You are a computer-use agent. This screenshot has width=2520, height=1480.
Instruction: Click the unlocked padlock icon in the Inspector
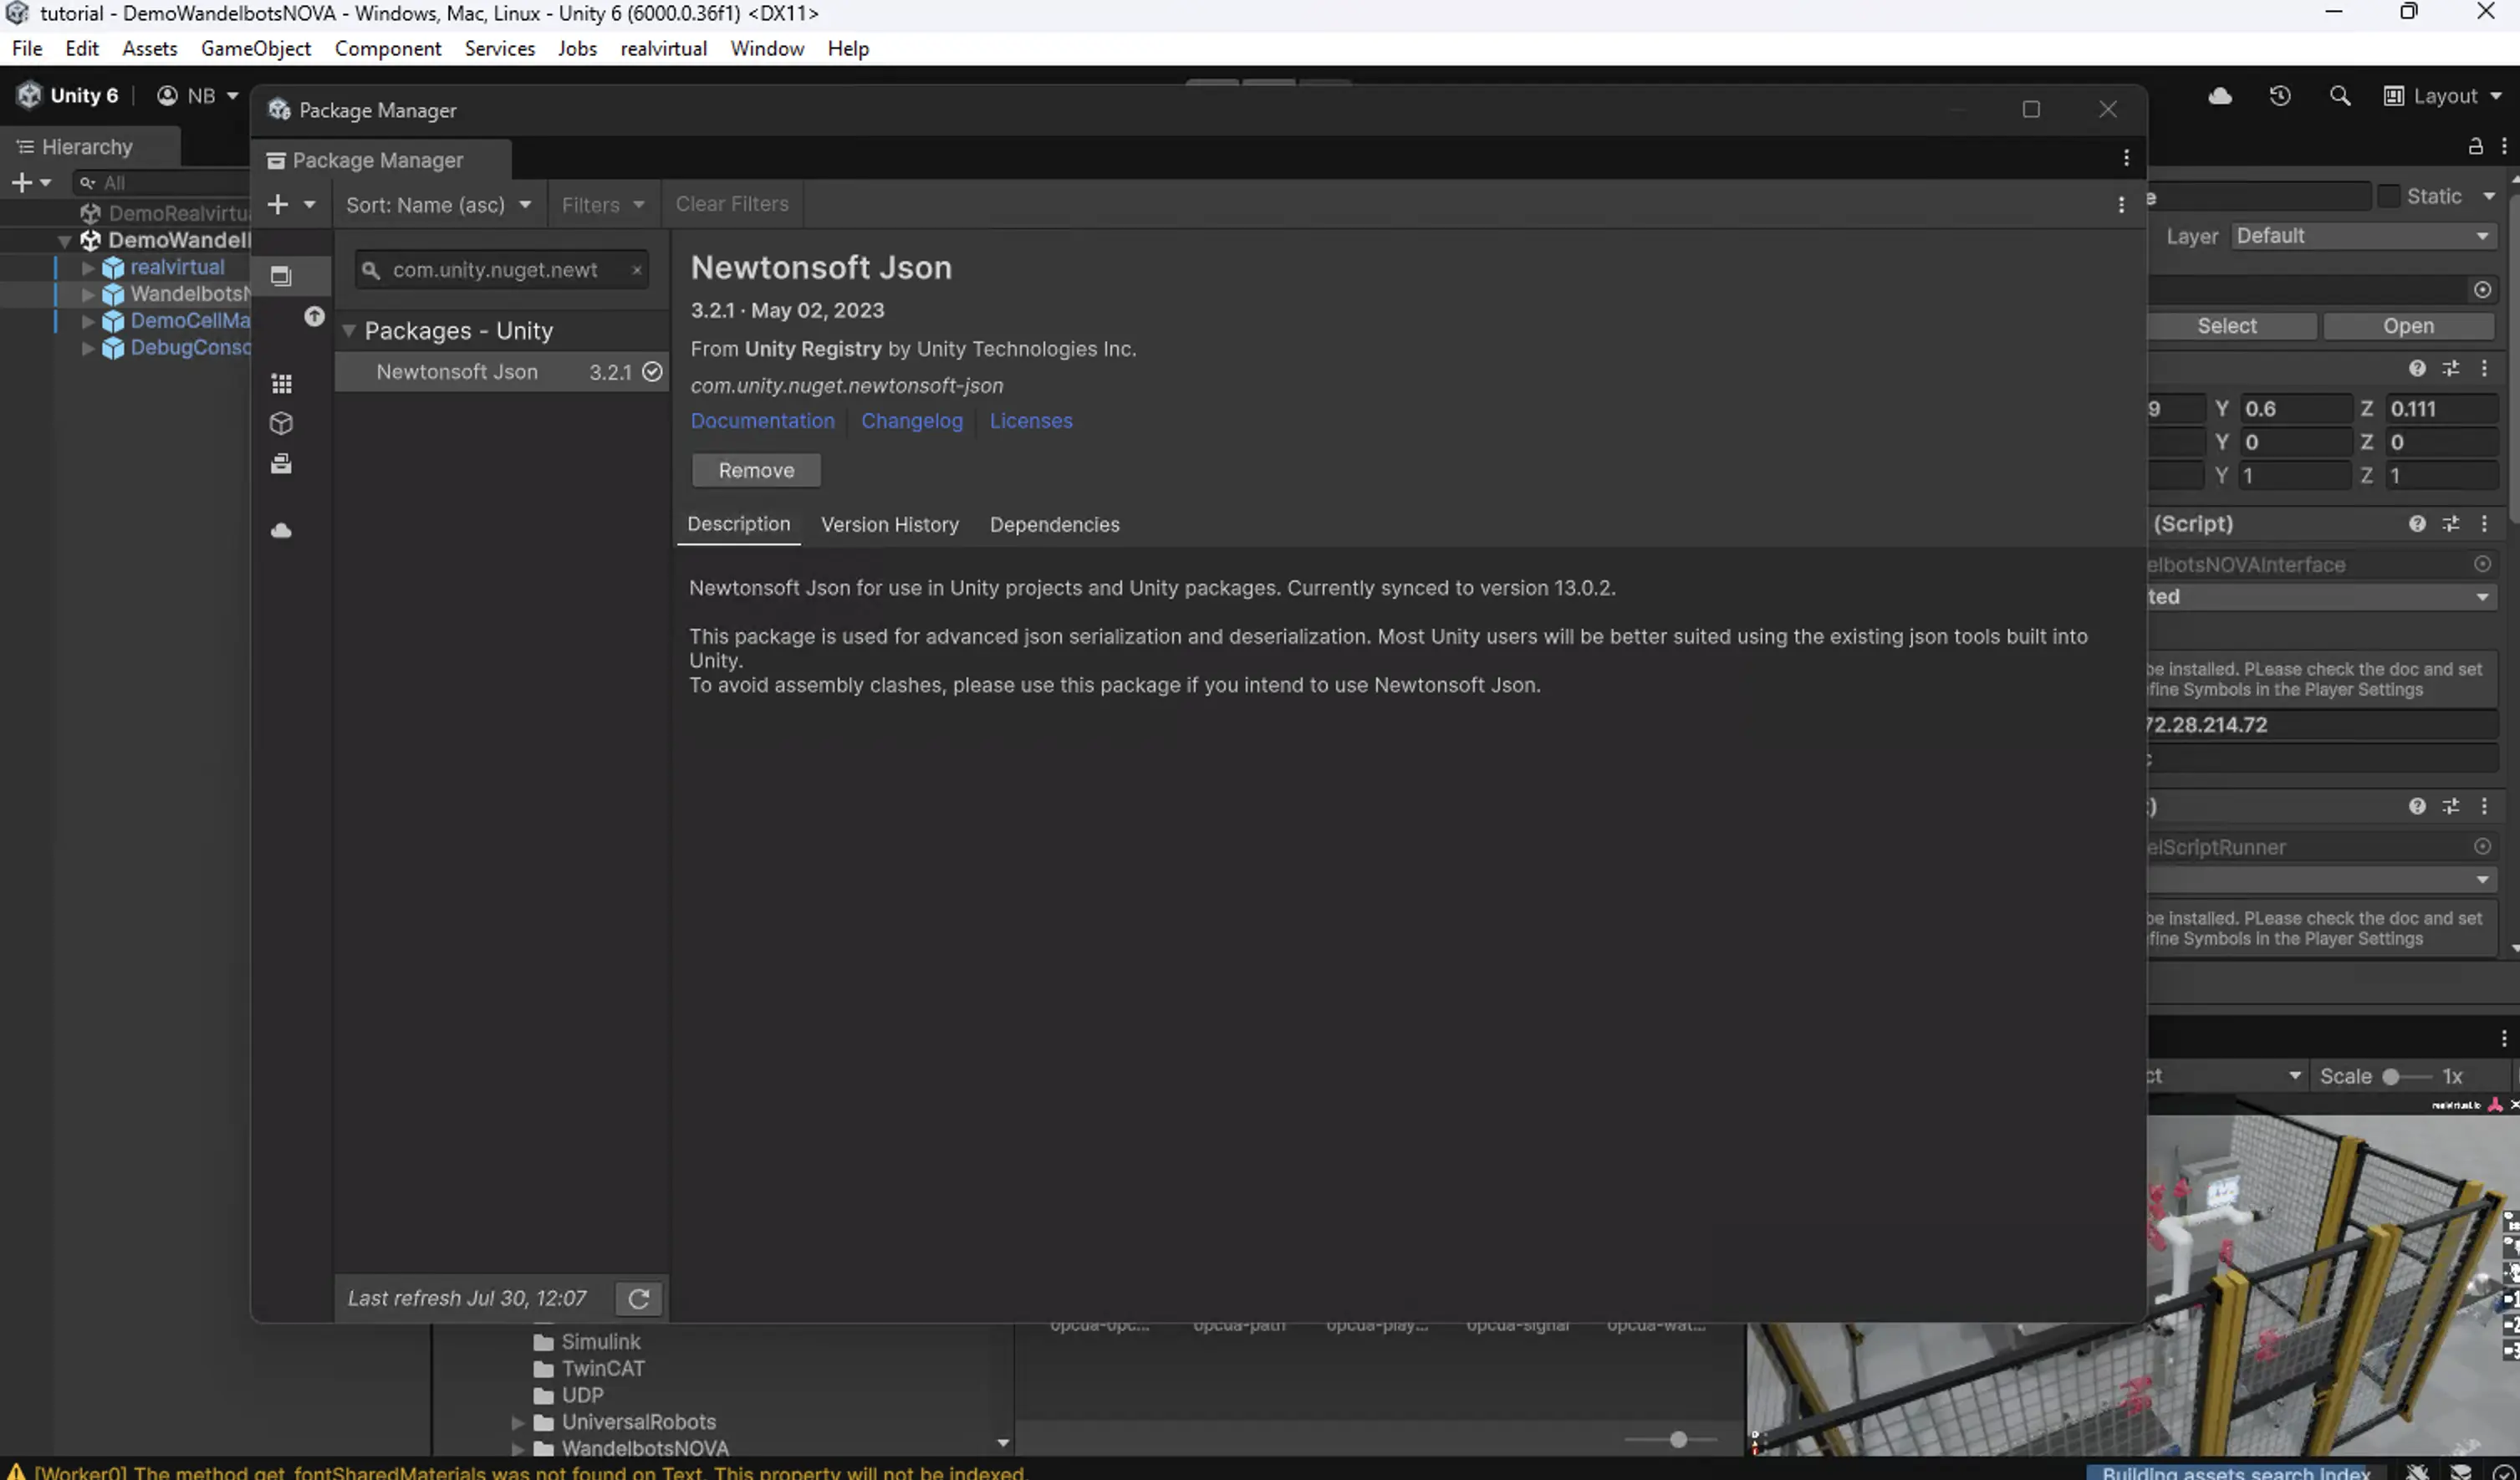pos(2475,146)
